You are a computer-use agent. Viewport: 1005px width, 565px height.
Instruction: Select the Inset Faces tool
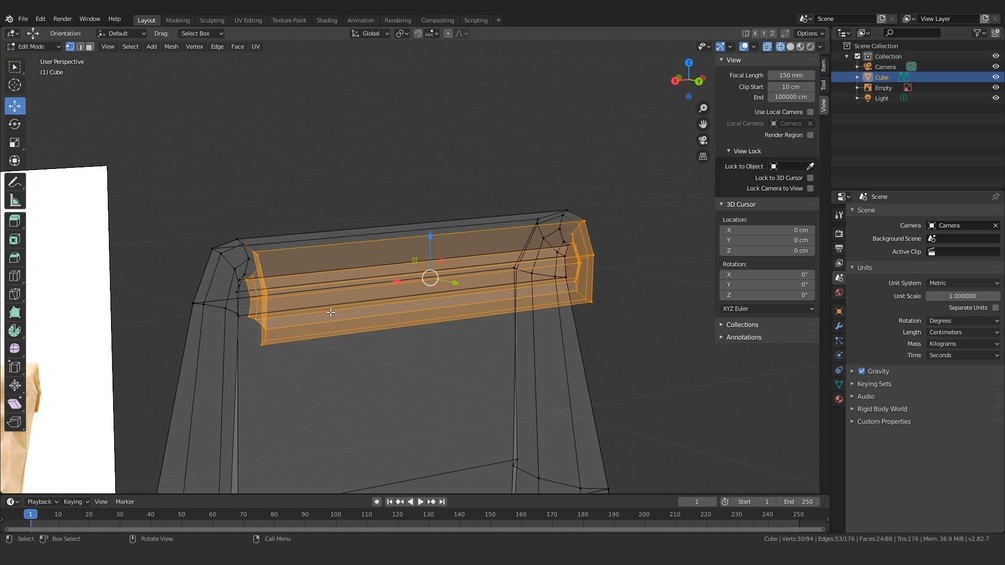pyautogui.click(x=15, y=240)
